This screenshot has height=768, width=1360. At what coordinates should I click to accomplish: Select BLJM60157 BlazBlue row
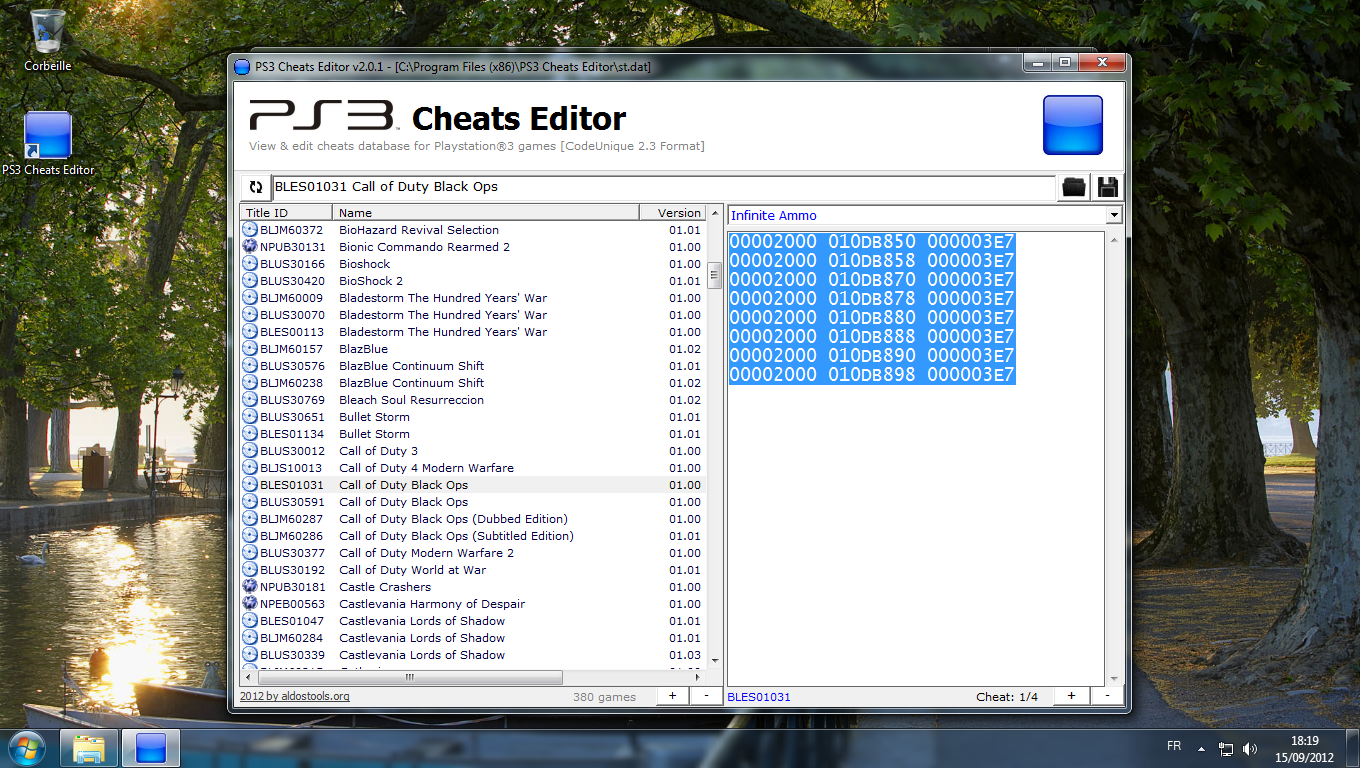(x=473, y=349)
